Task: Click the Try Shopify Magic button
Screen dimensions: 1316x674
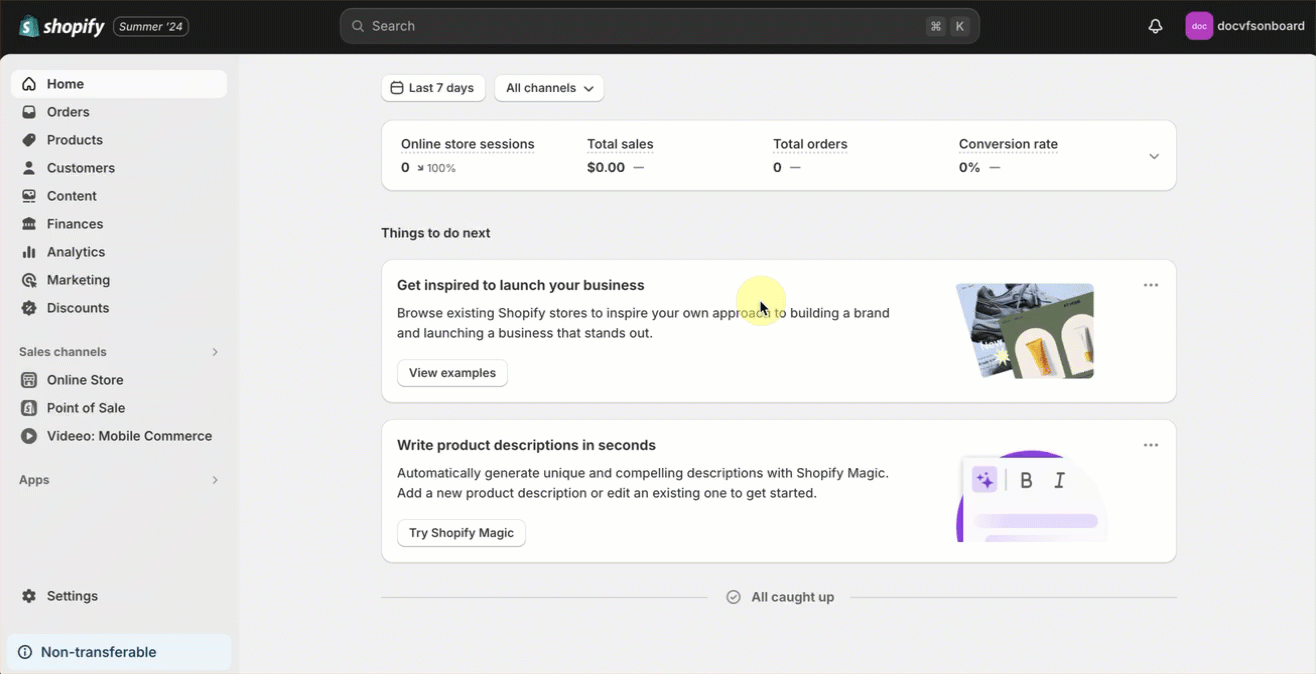Action: pos(461,533)
